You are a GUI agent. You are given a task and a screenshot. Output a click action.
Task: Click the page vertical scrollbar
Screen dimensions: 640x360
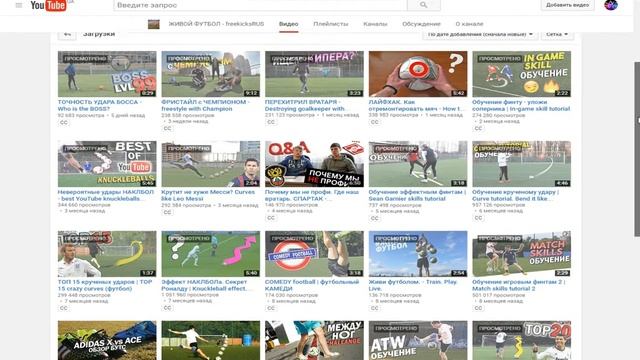coord(637,149)
